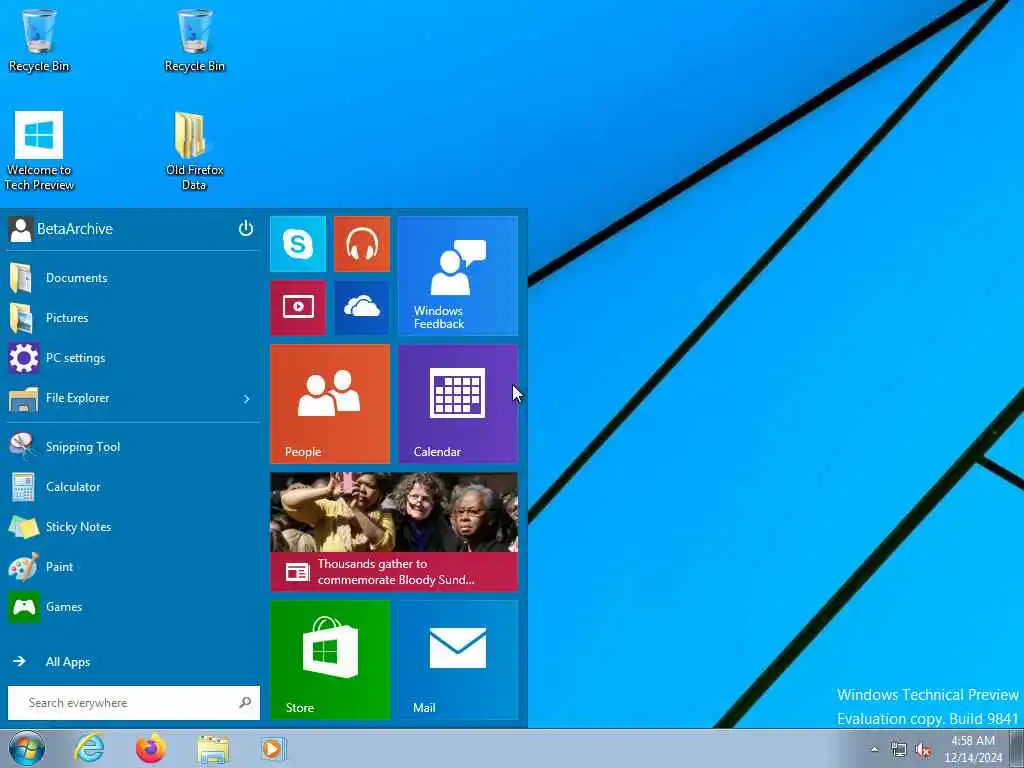The image size is (1024, 768).
Task: Open the Skype tile
Action: (x=298, y=244)
